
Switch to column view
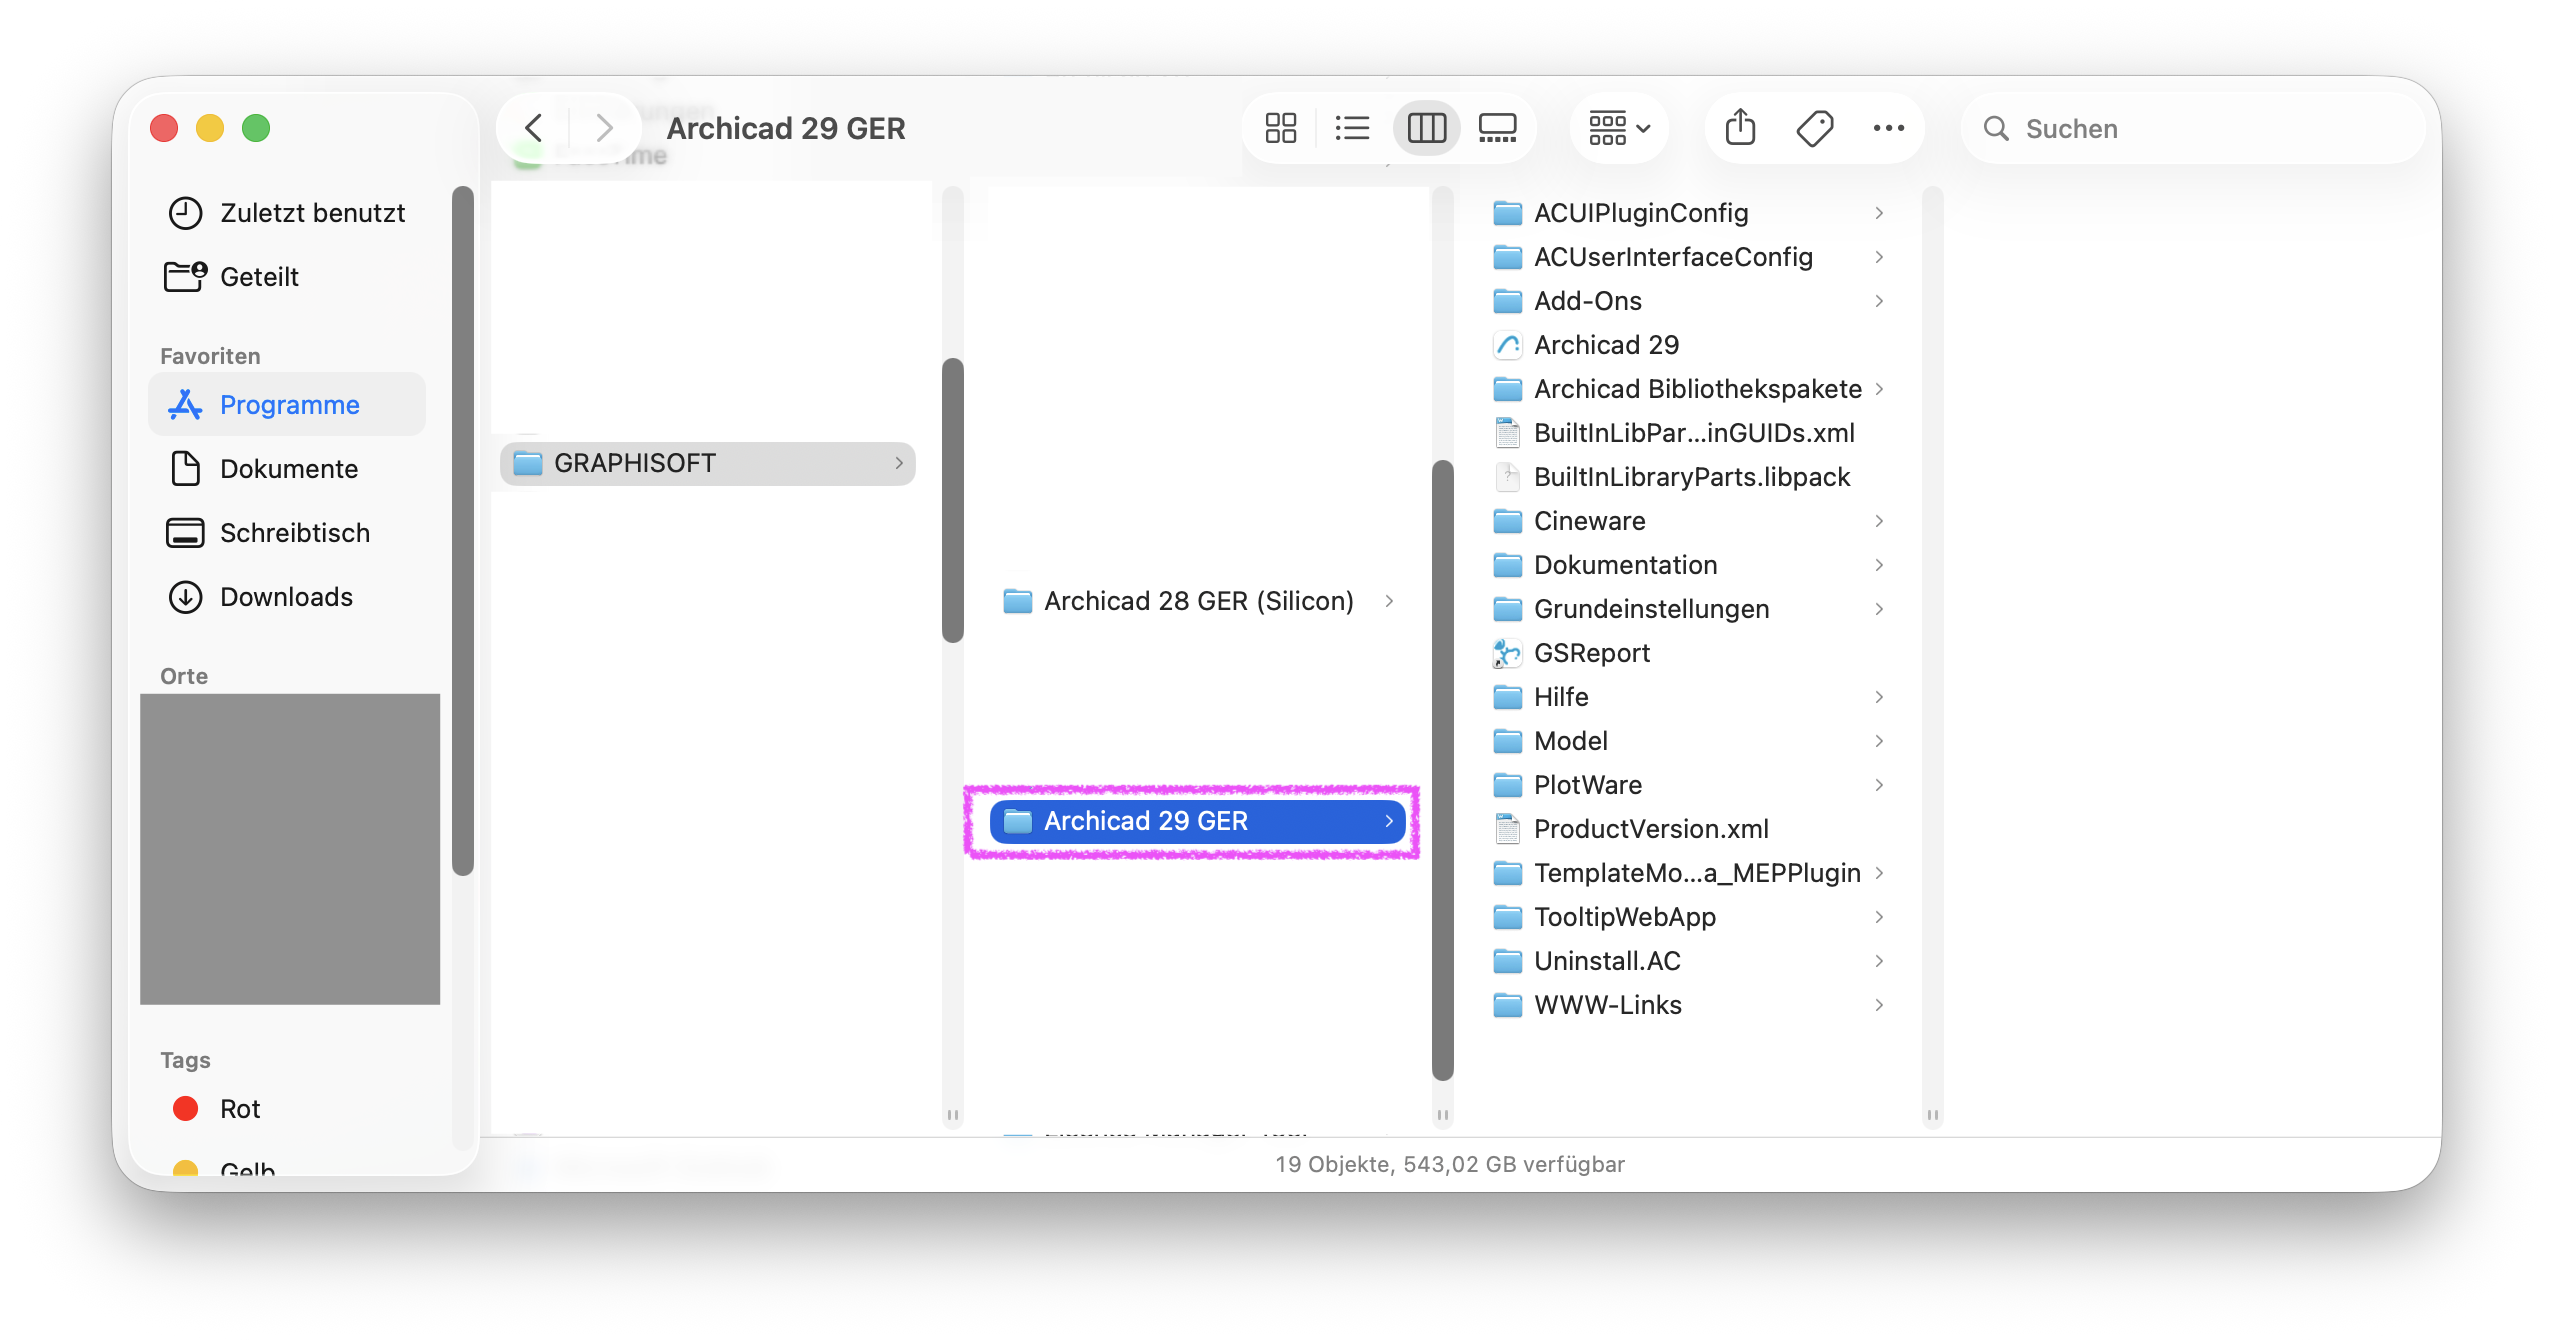(x=1426, y=128)
